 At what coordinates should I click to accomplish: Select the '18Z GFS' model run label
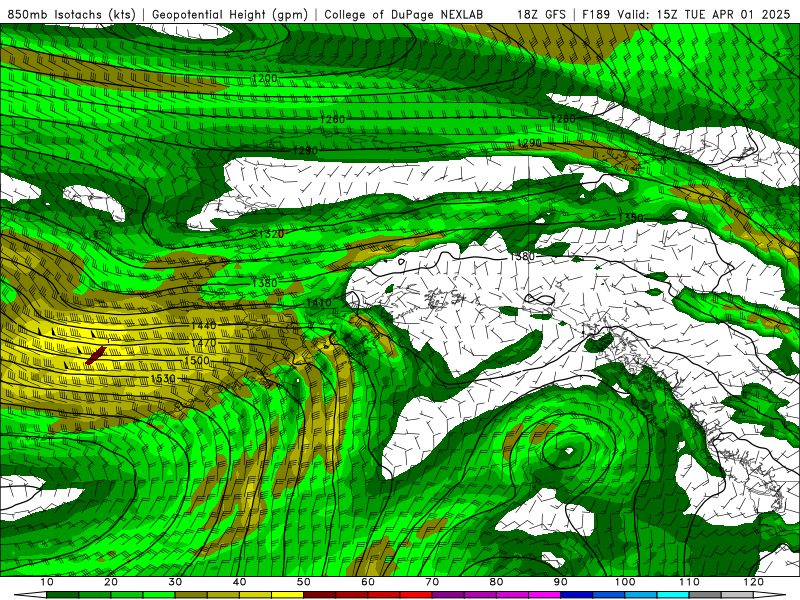(x=541, y=14)
